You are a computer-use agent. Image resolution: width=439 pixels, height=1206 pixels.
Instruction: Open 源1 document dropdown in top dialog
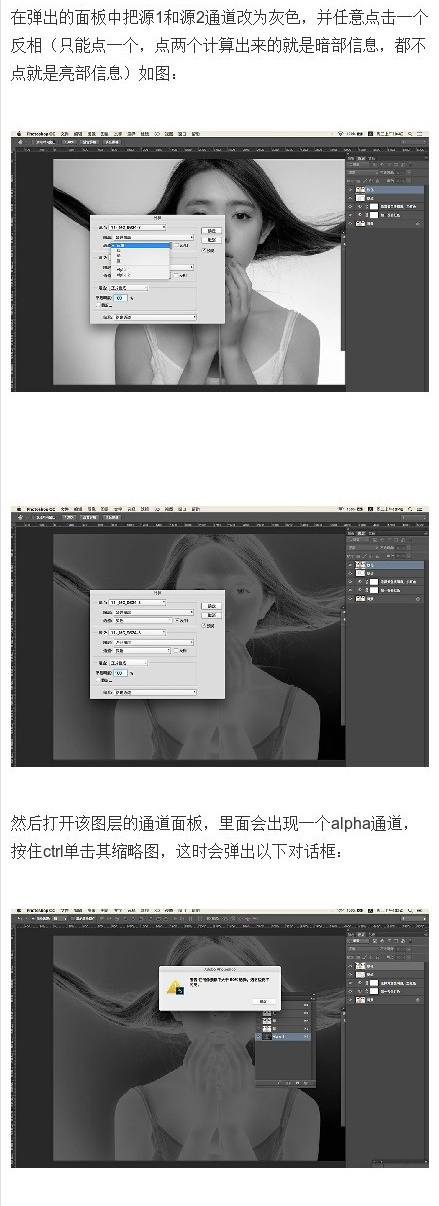[x=138, y=227]
